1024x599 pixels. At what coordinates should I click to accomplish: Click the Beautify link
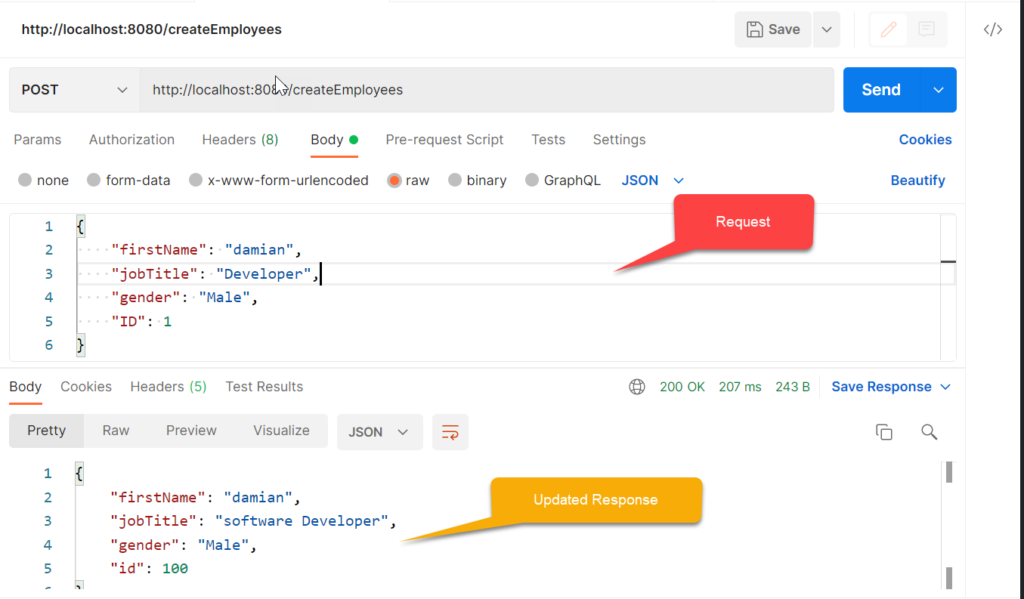(918, 180)
